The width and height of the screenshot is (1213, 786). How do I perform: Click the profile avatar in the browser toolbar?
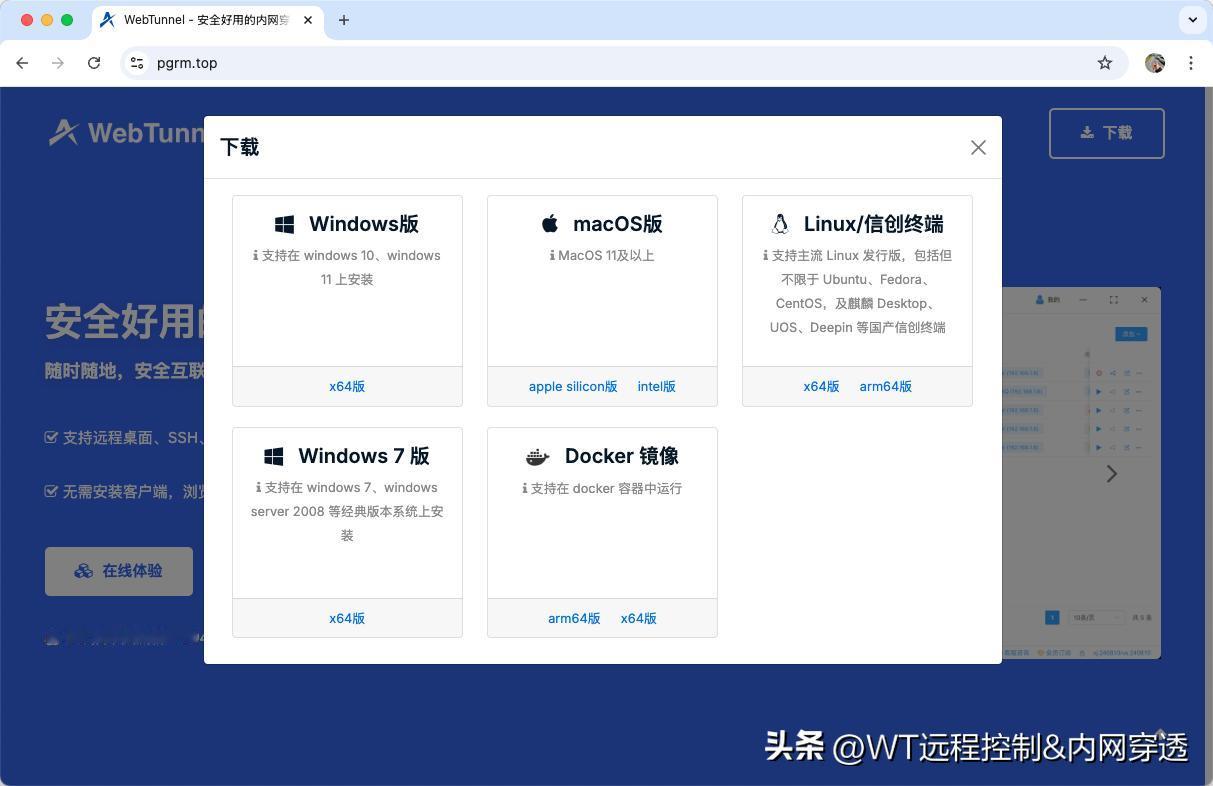[1155, 63]
